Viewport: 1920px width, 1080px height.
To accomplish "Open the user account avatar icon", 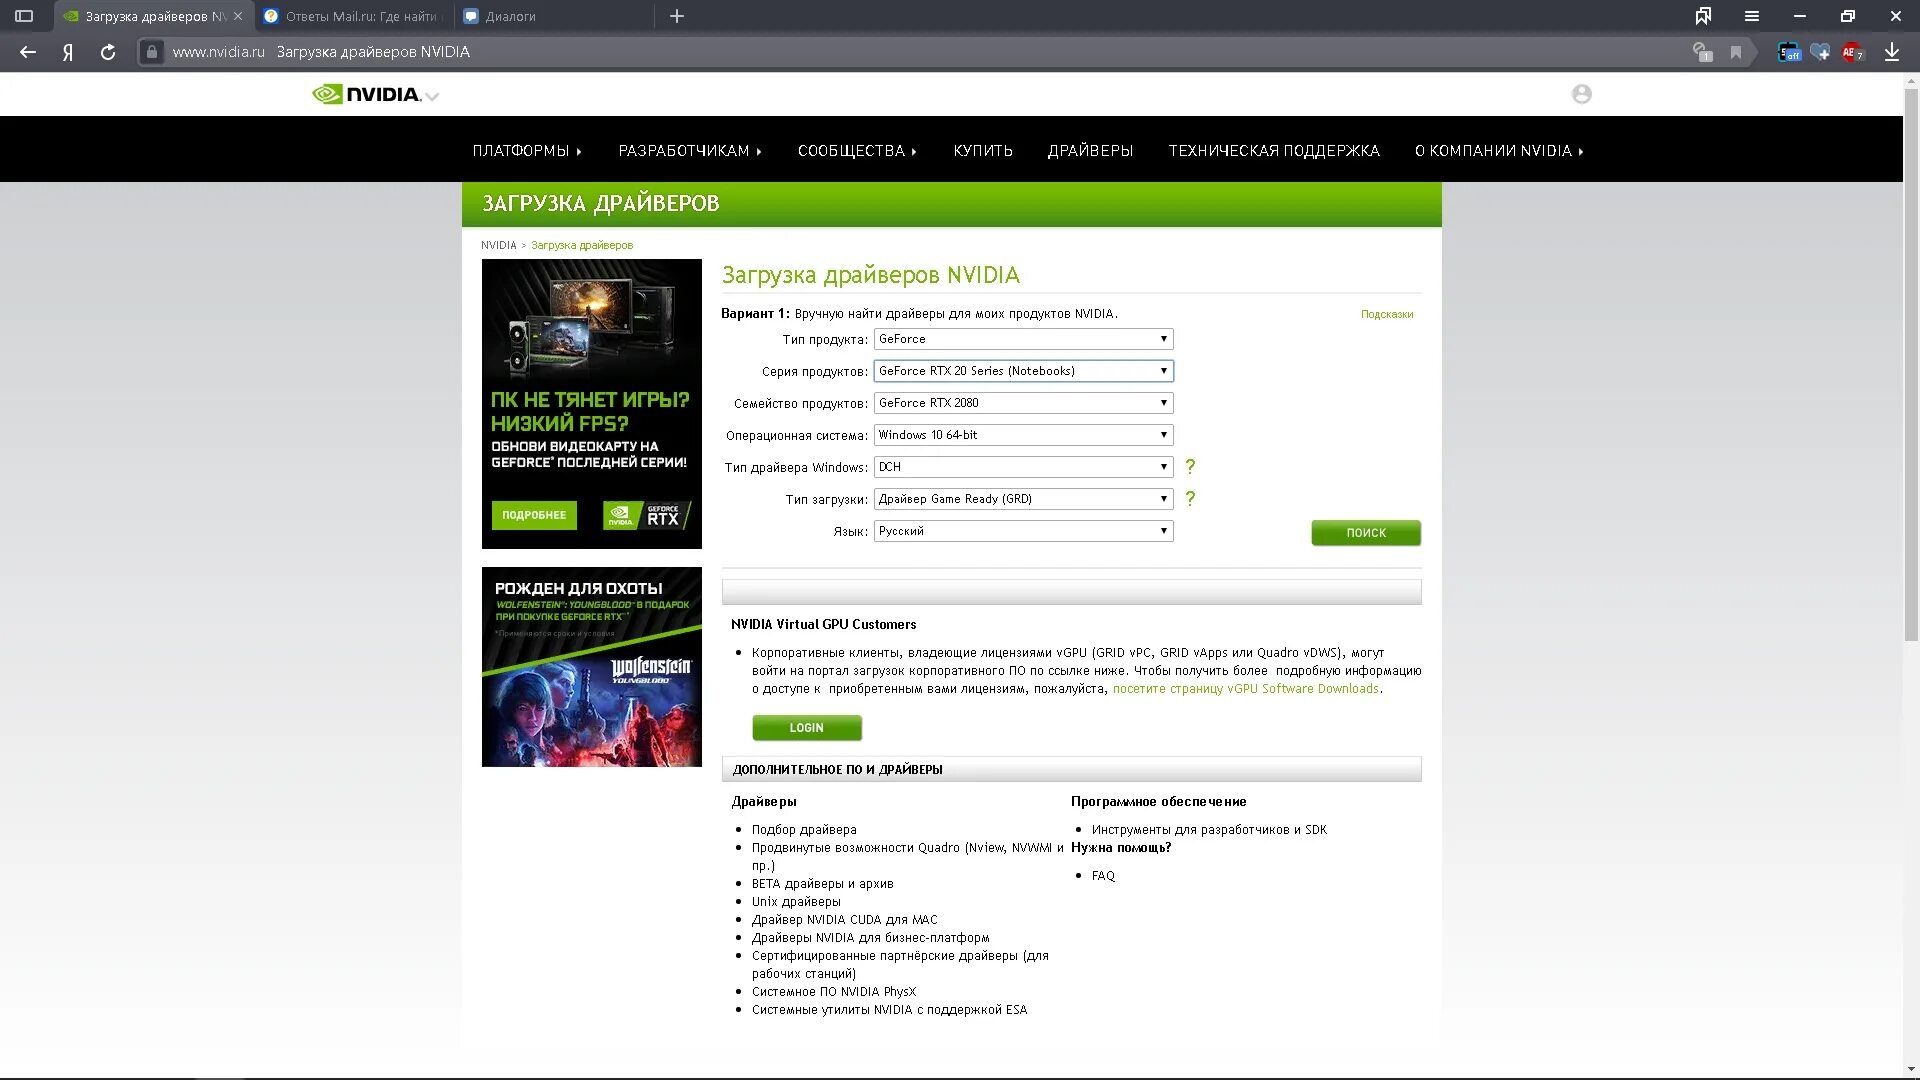I will [1581, 94].
